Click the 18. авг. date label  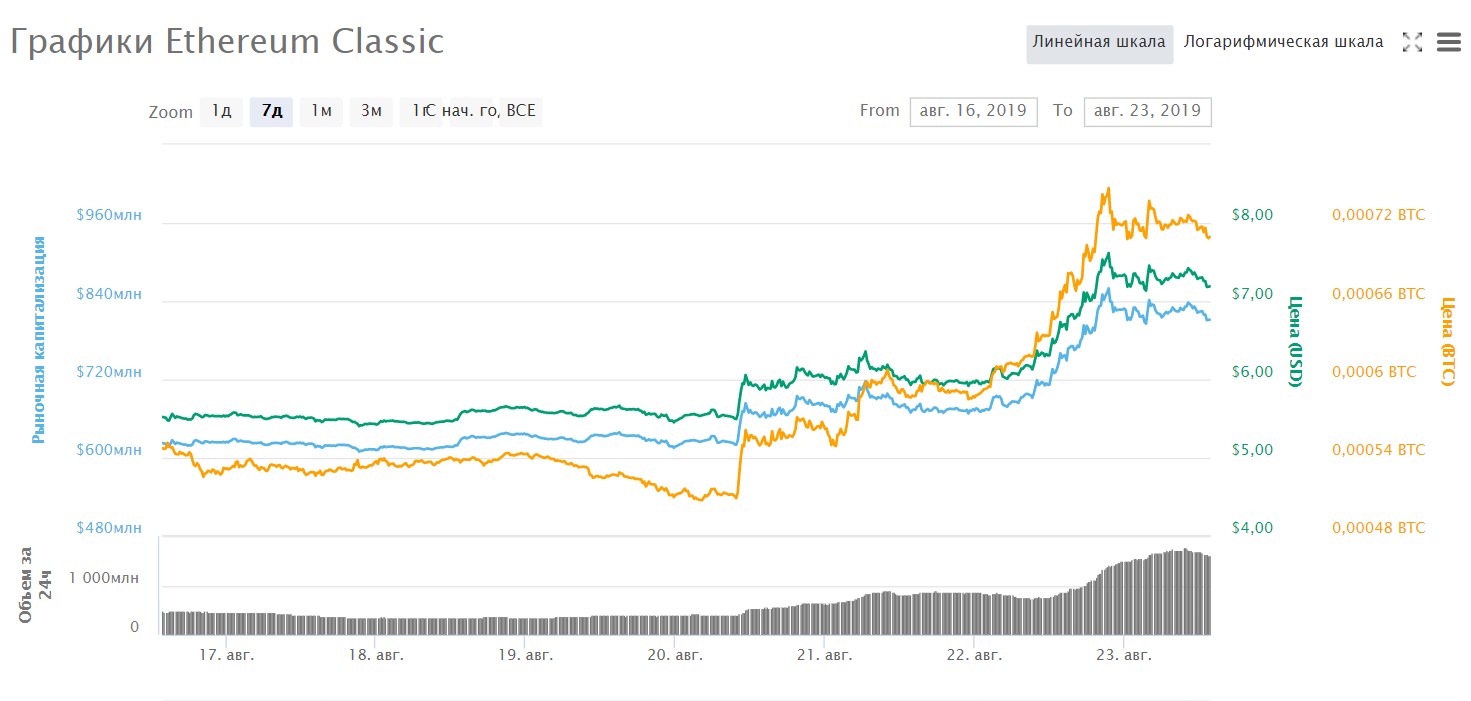pyautogui.click(x=376, y=656)
